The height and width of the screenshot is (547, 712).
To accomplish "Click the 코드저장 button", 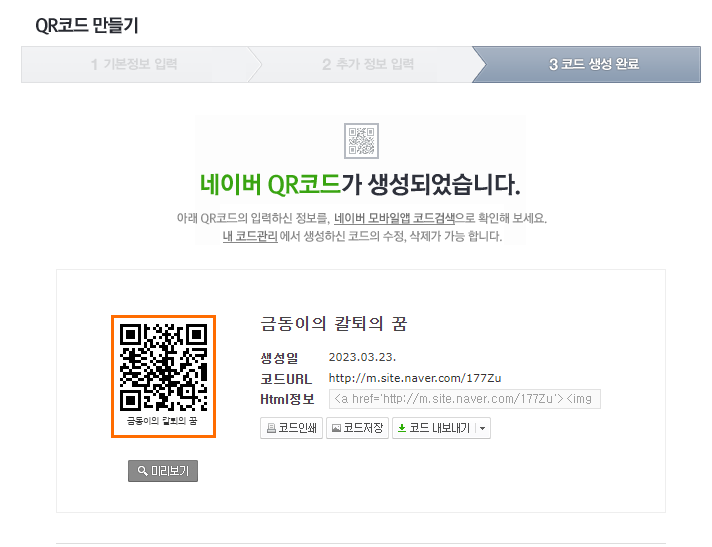I will coord(357,428).
